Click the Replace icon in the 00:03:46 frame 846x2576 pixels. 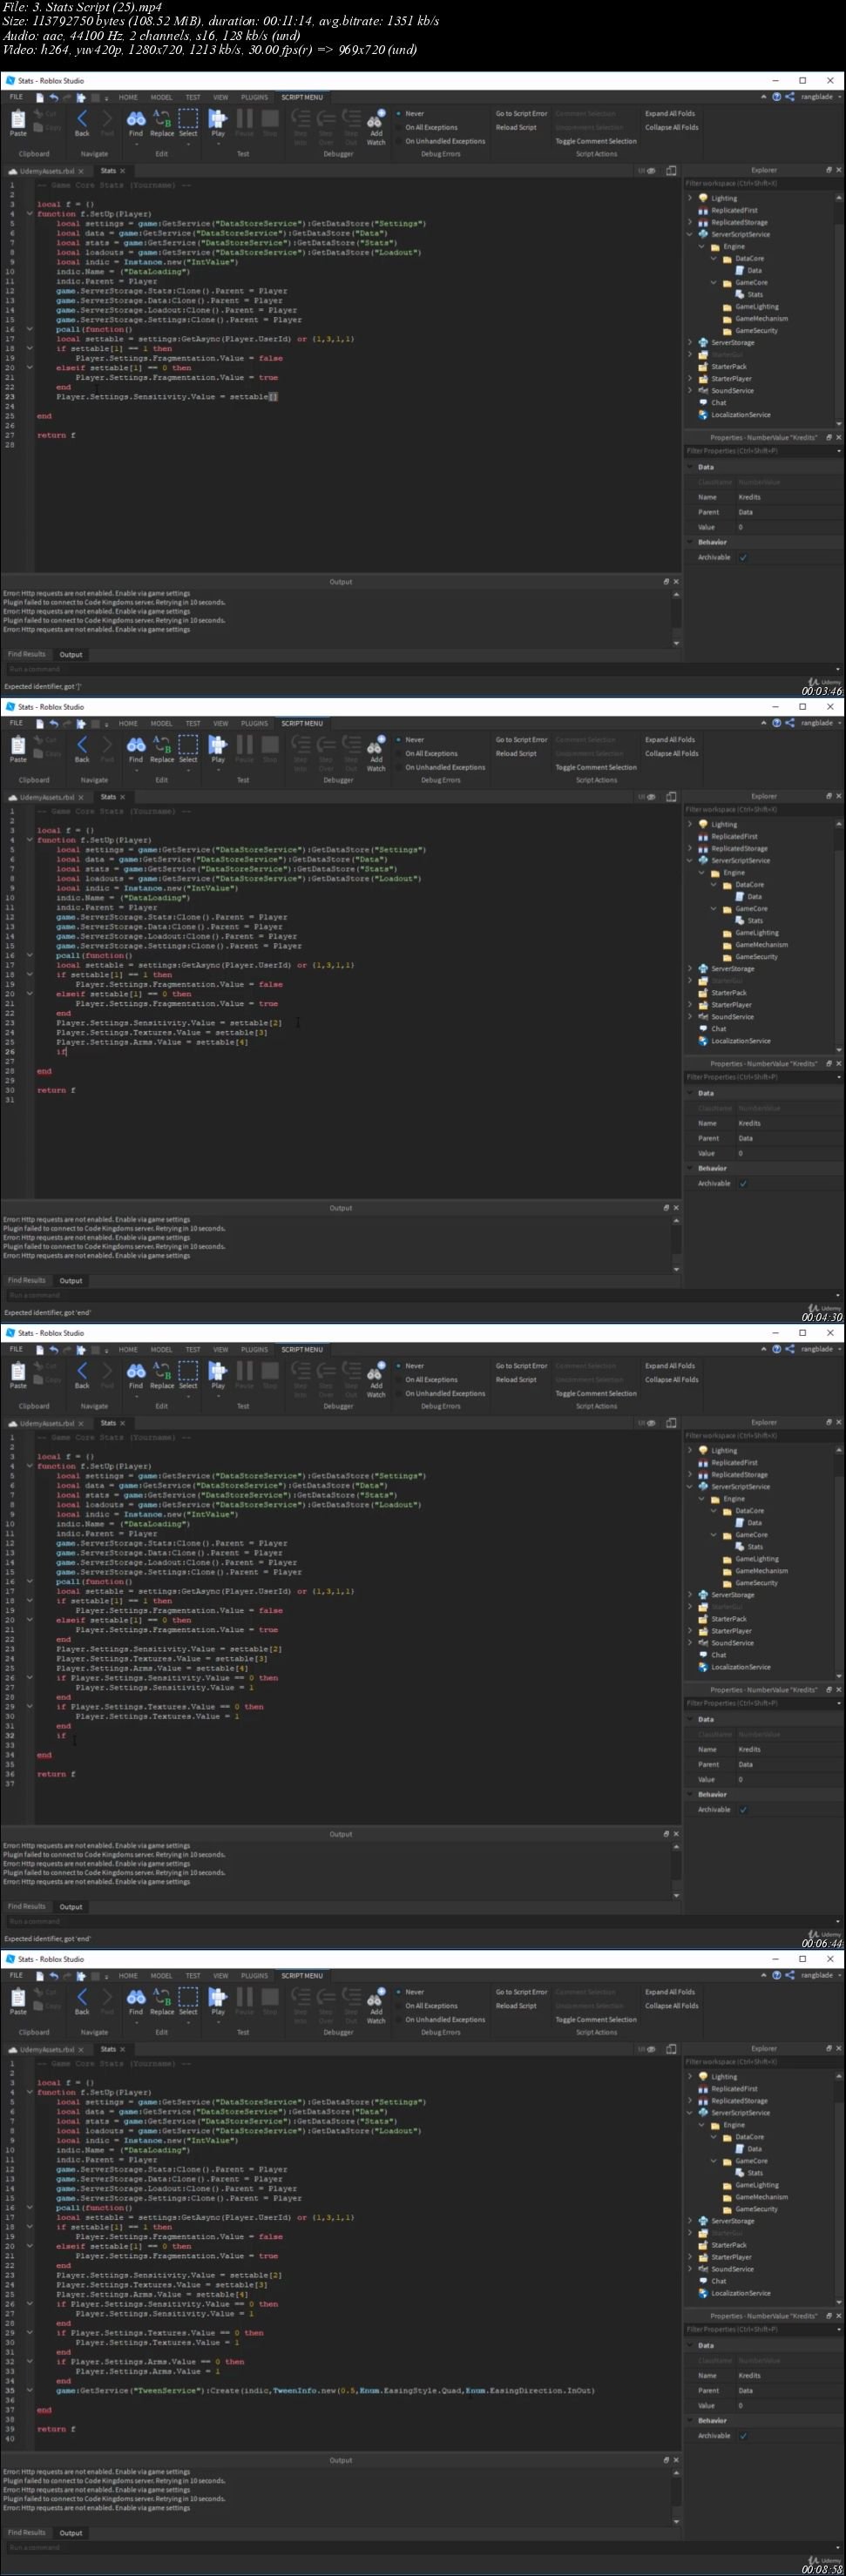tap(162, 119)
